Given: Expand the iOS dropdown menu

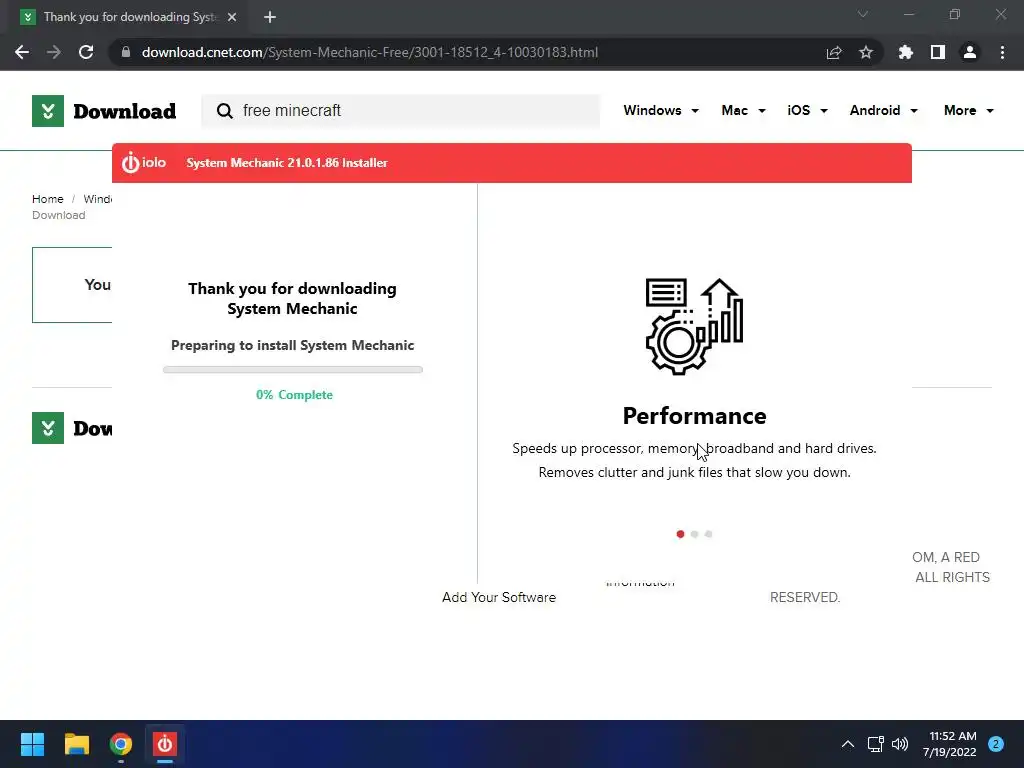Looking at the screenshot, I should pos(807,110).
